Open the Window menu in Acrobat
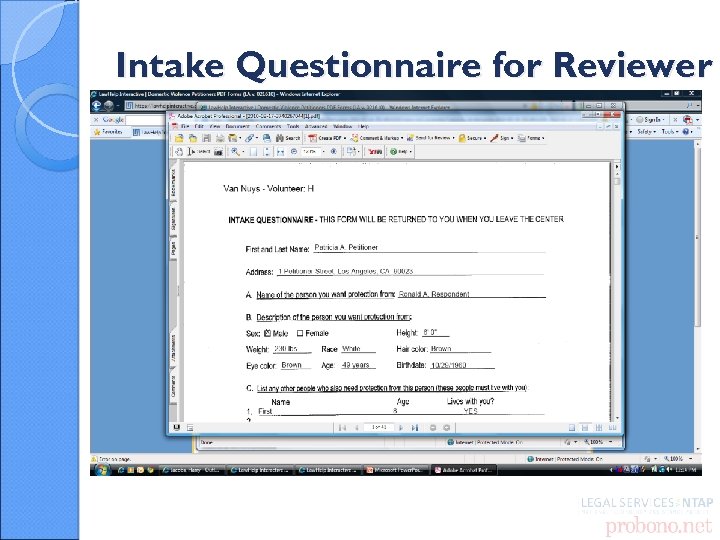 343,126
